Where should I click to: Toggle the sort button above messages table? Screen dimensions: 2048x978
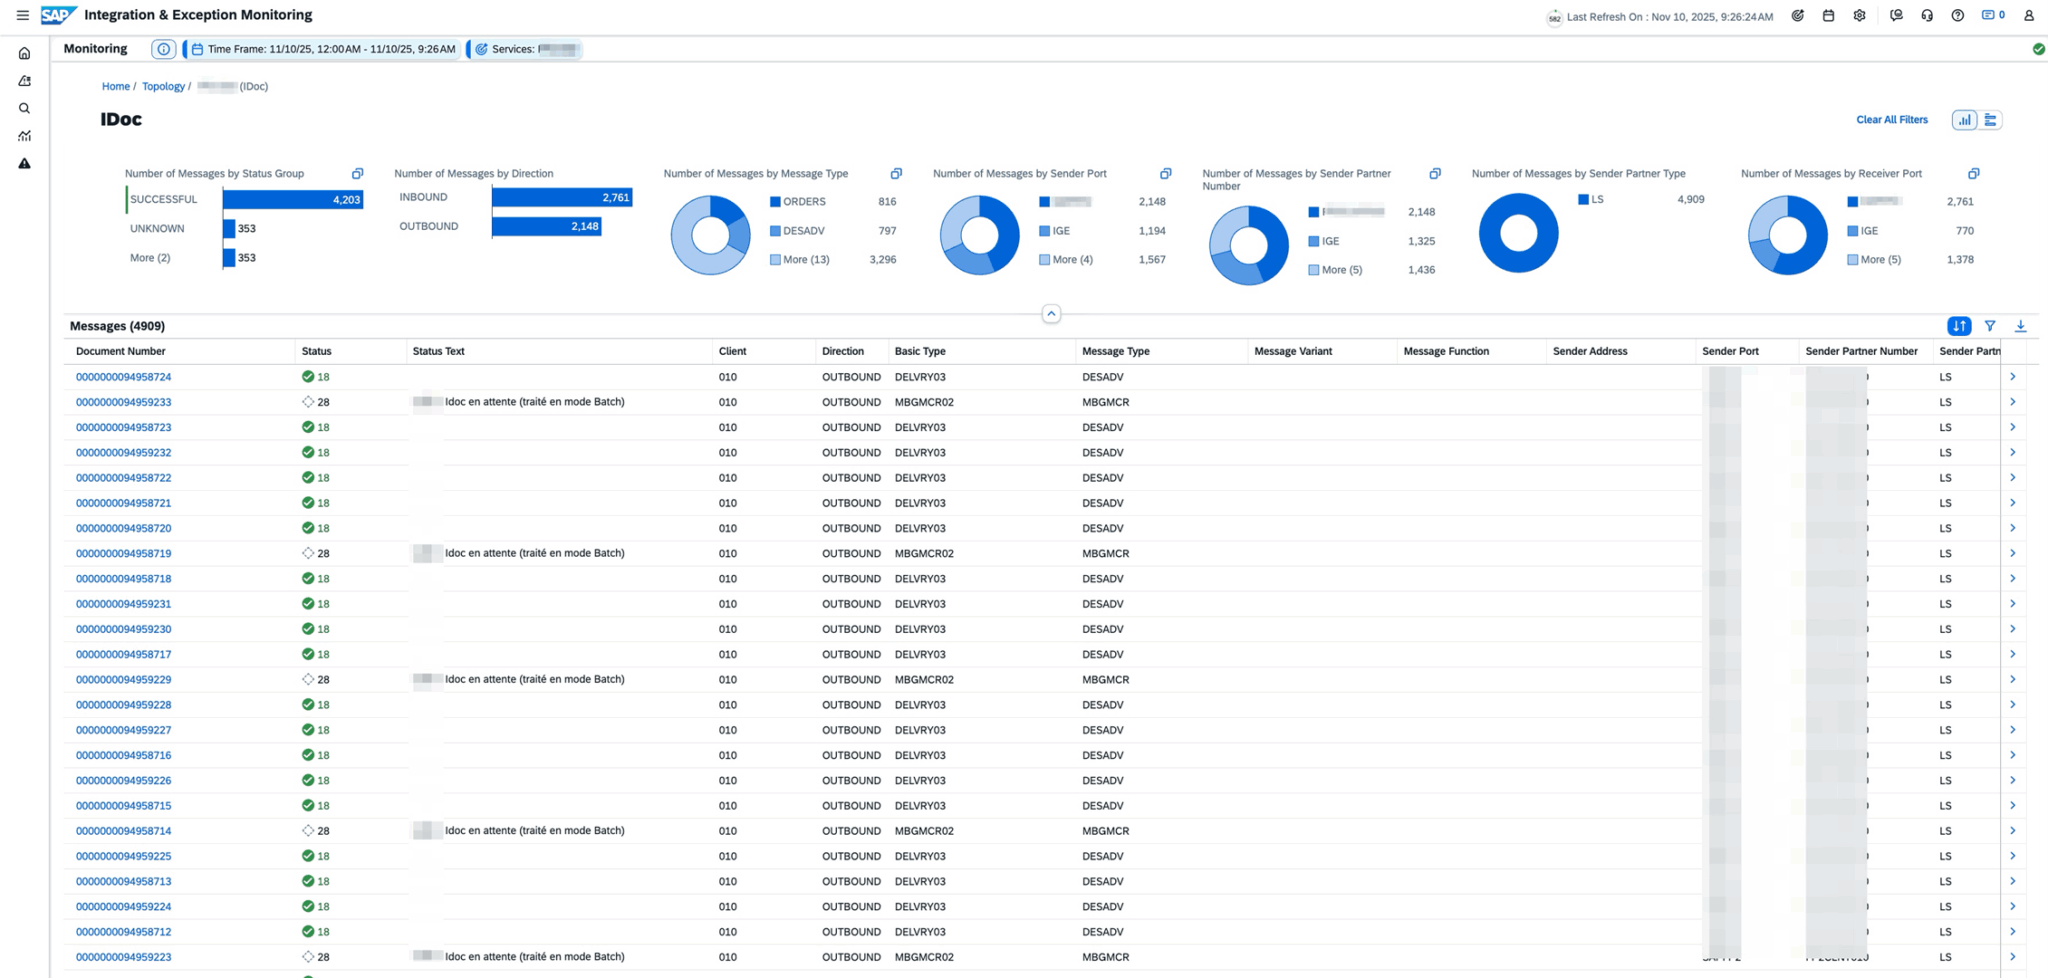tap(1959, 326)
